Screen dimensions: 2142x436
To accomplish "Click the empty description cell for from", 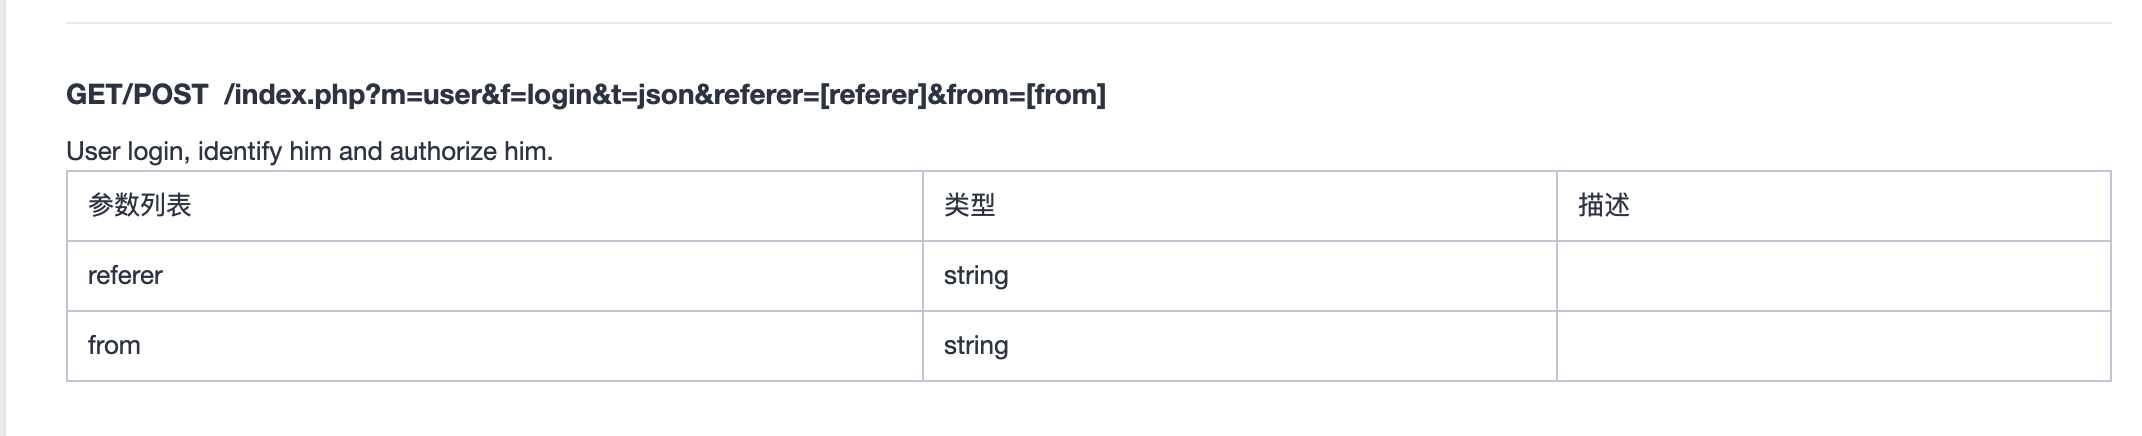I will pos(1832,346).
